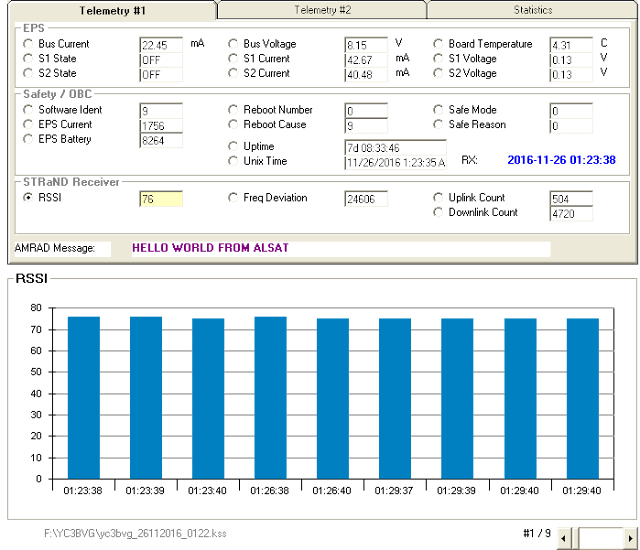Plot Board Temperature via its radio button
The image size is (640, 550).
438,44
